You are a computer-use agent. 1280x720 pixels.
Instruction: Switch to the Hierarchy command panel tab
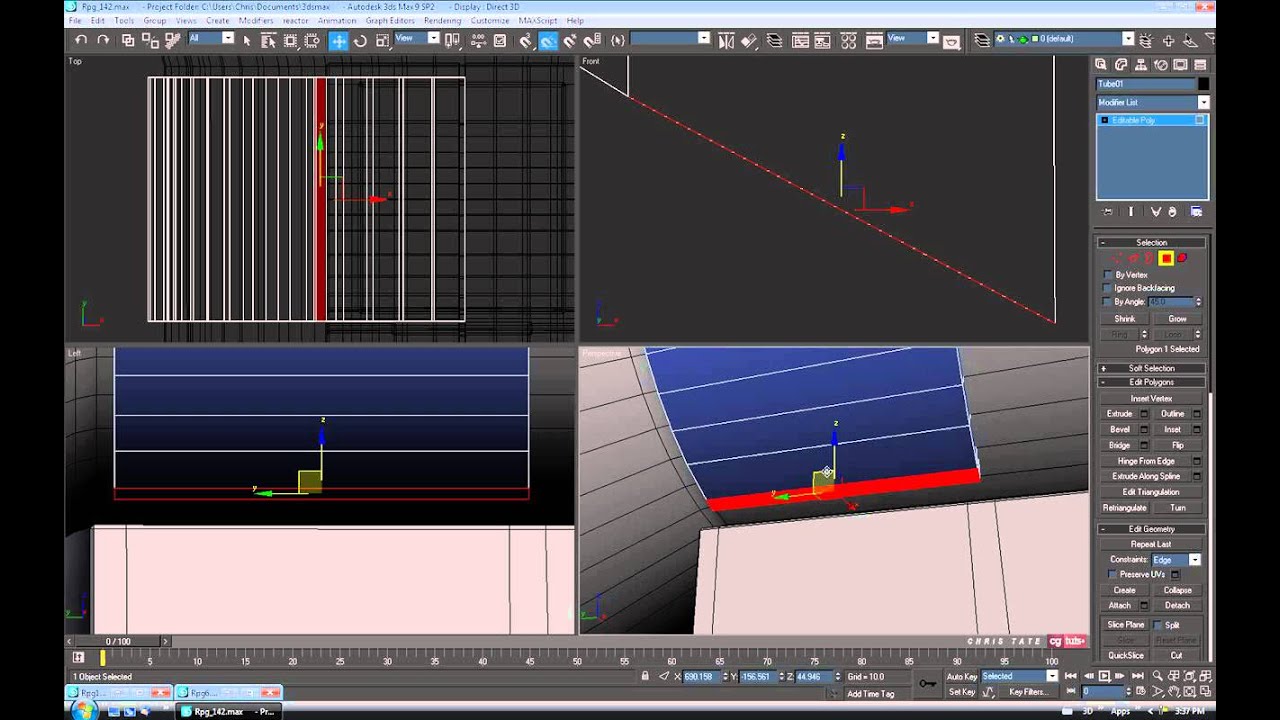[1142, 64]
